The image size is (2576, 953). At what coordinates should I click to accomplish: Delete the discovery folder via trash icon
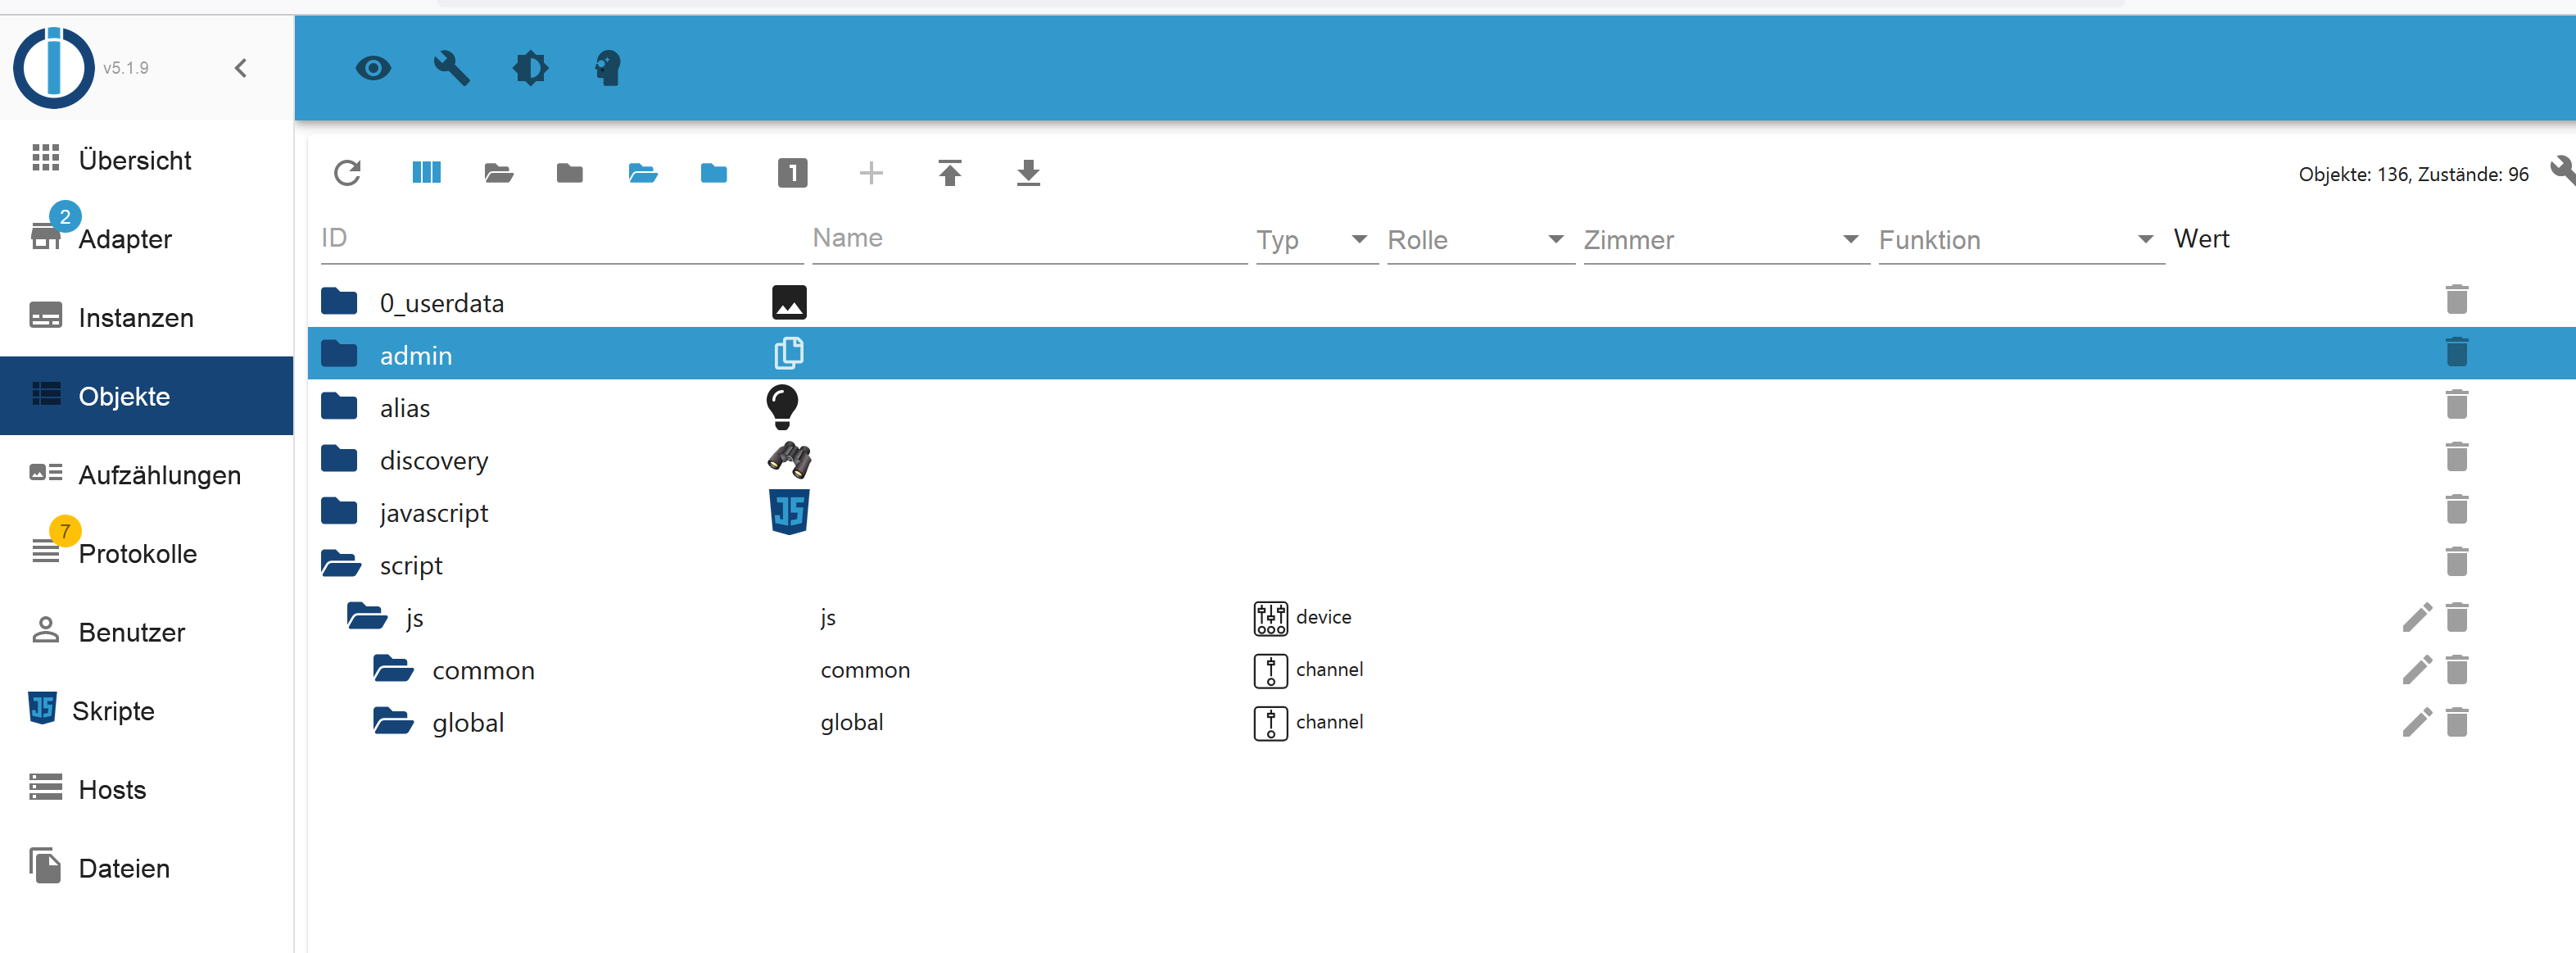click(2456, 458)
